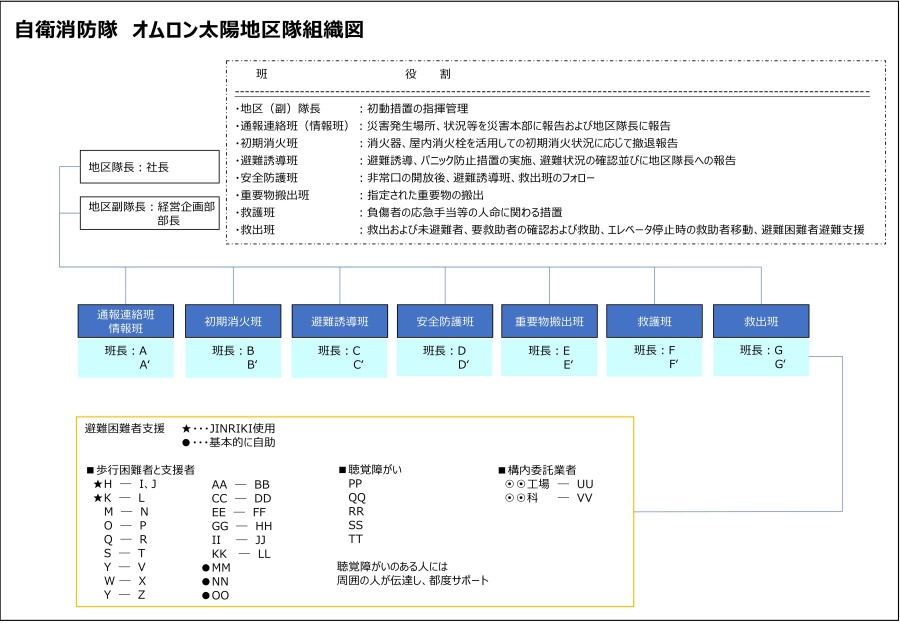
Task: Click the description starting 災害発生場所、状況等
Action: click(x=519, y=126)
